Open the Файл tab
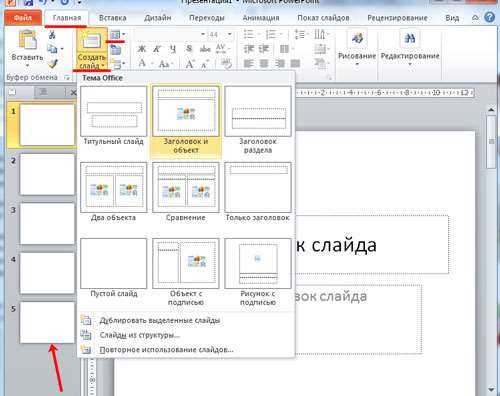 [23, 18]
